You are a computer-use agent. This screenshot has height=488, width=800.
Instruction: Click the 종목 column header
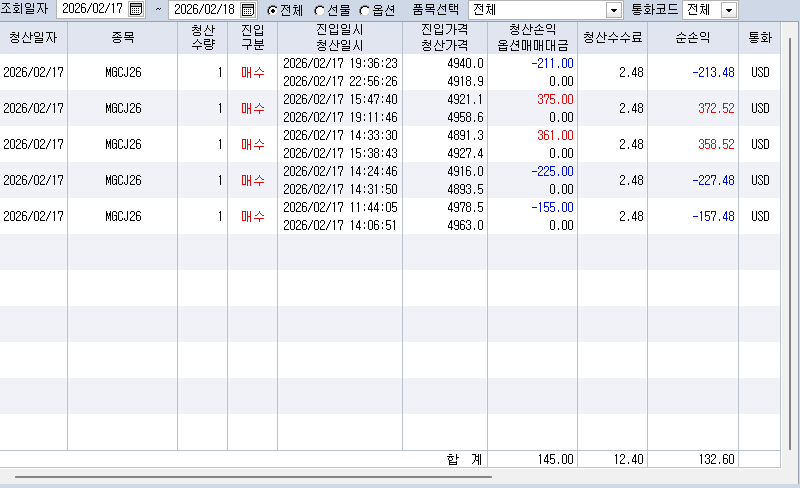pyautogui.click(x=122, y=38)
